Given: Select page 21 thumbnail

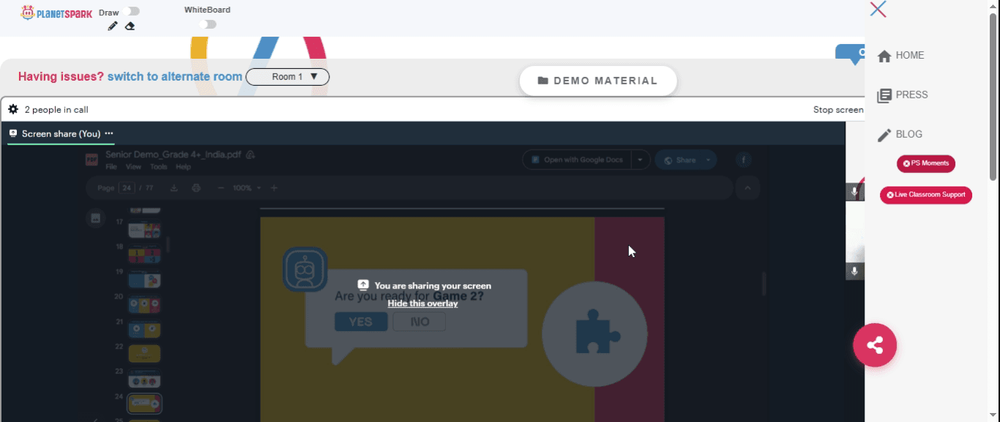Looking at the screenshot, I should click(144, 330).
